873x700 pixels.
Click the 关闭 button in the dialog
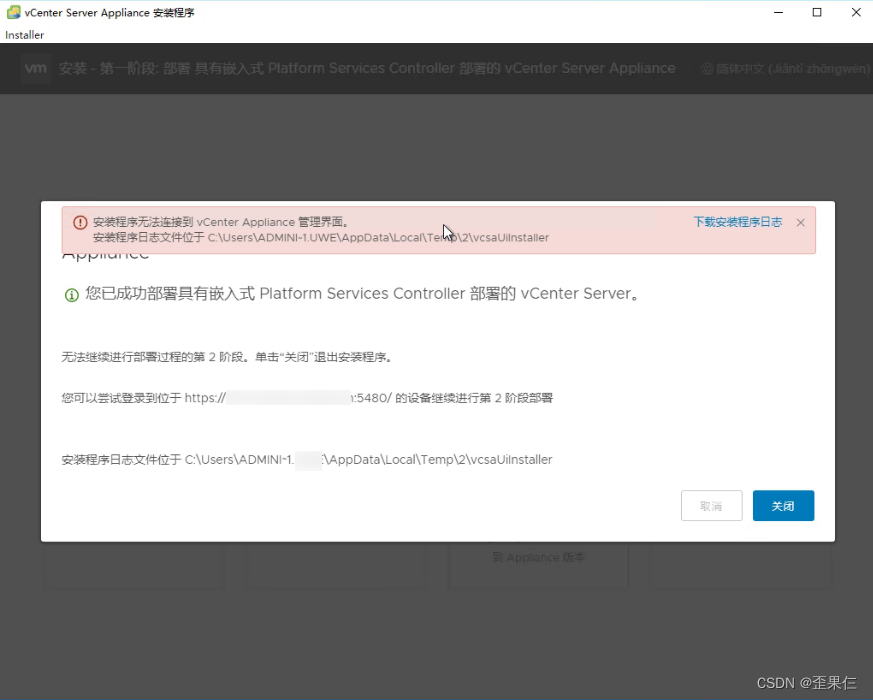pos(783,506)
